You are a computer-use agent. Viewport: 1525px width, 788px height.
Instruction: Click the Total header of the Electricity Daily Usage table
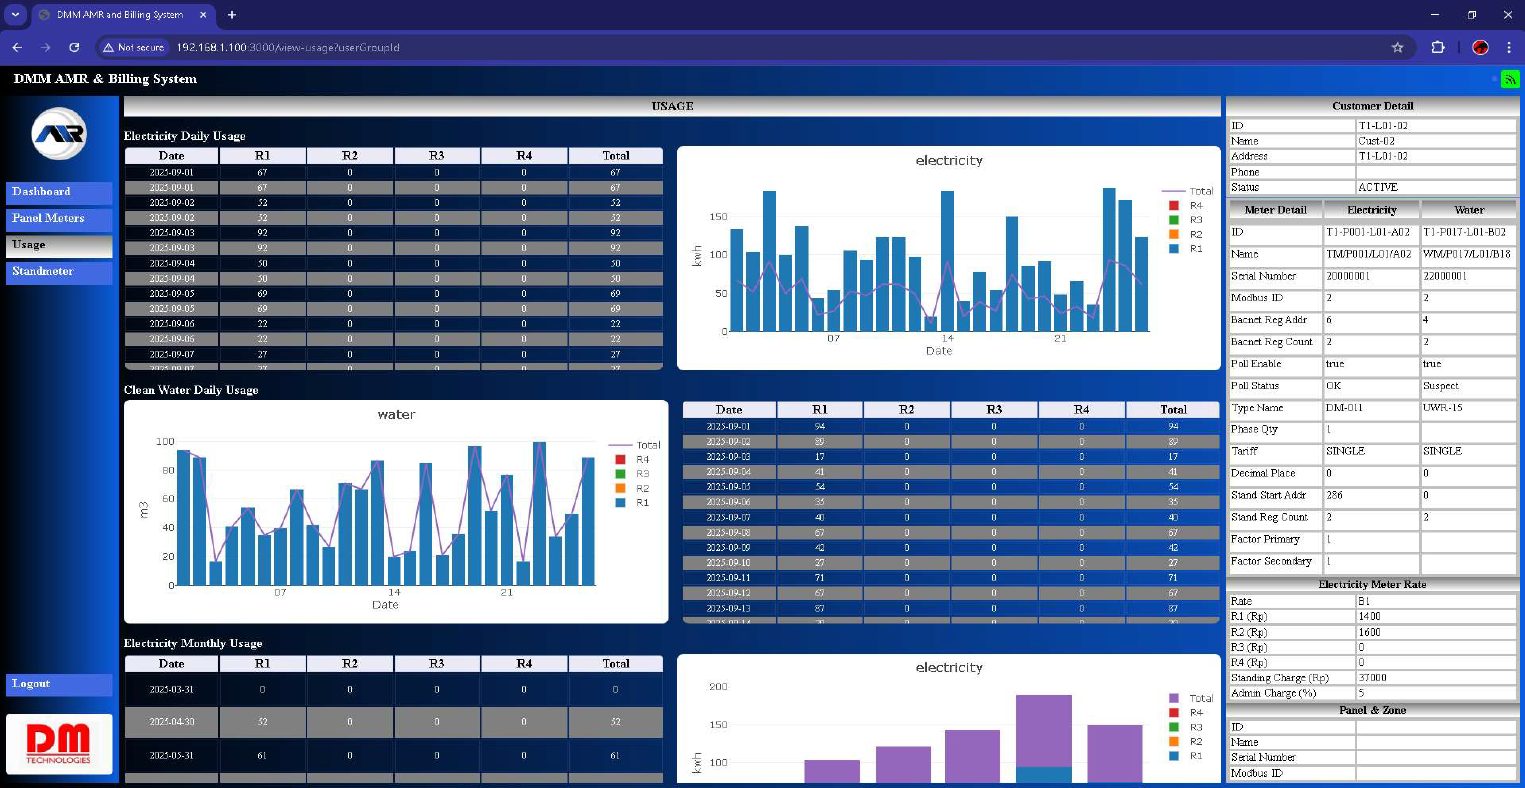[616, 156]
